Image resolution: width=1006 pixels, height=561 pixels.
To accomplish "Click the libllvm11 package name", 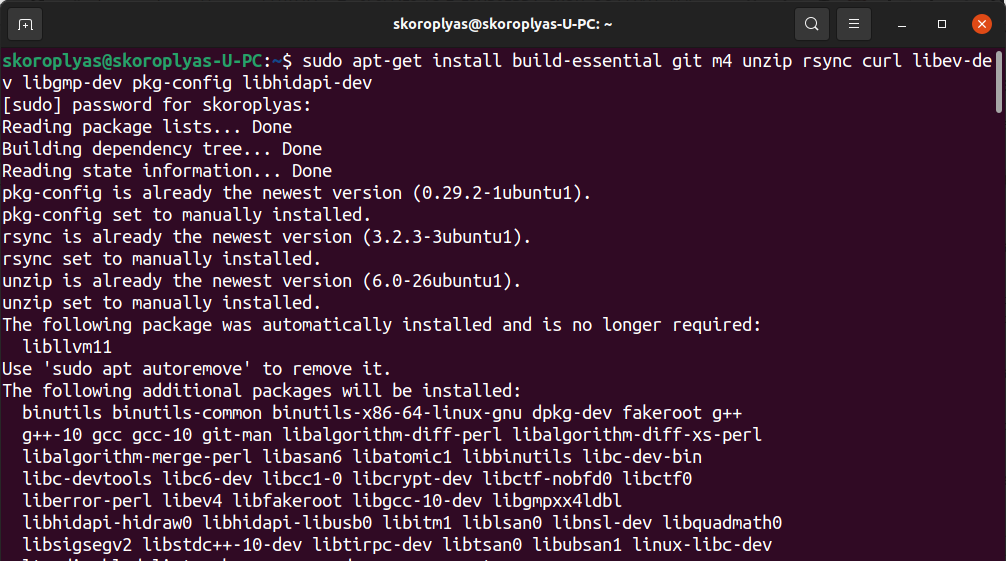I will pos(67,347).
